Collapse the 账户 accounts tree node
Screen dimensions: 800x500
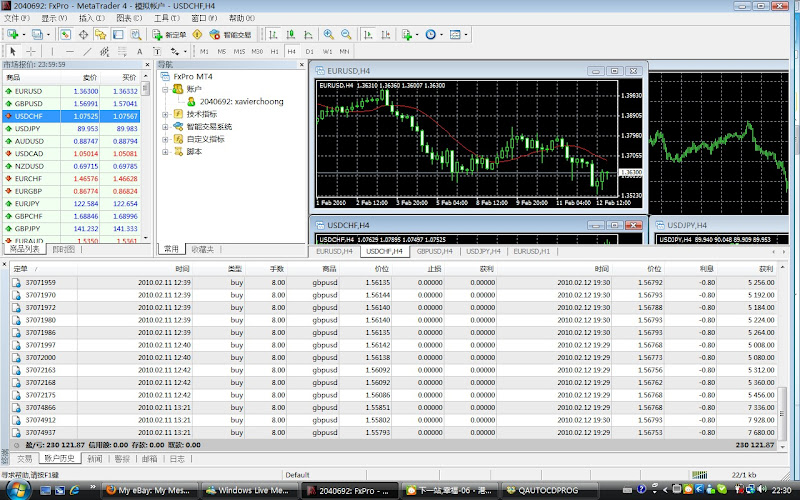tap(164, 88)
